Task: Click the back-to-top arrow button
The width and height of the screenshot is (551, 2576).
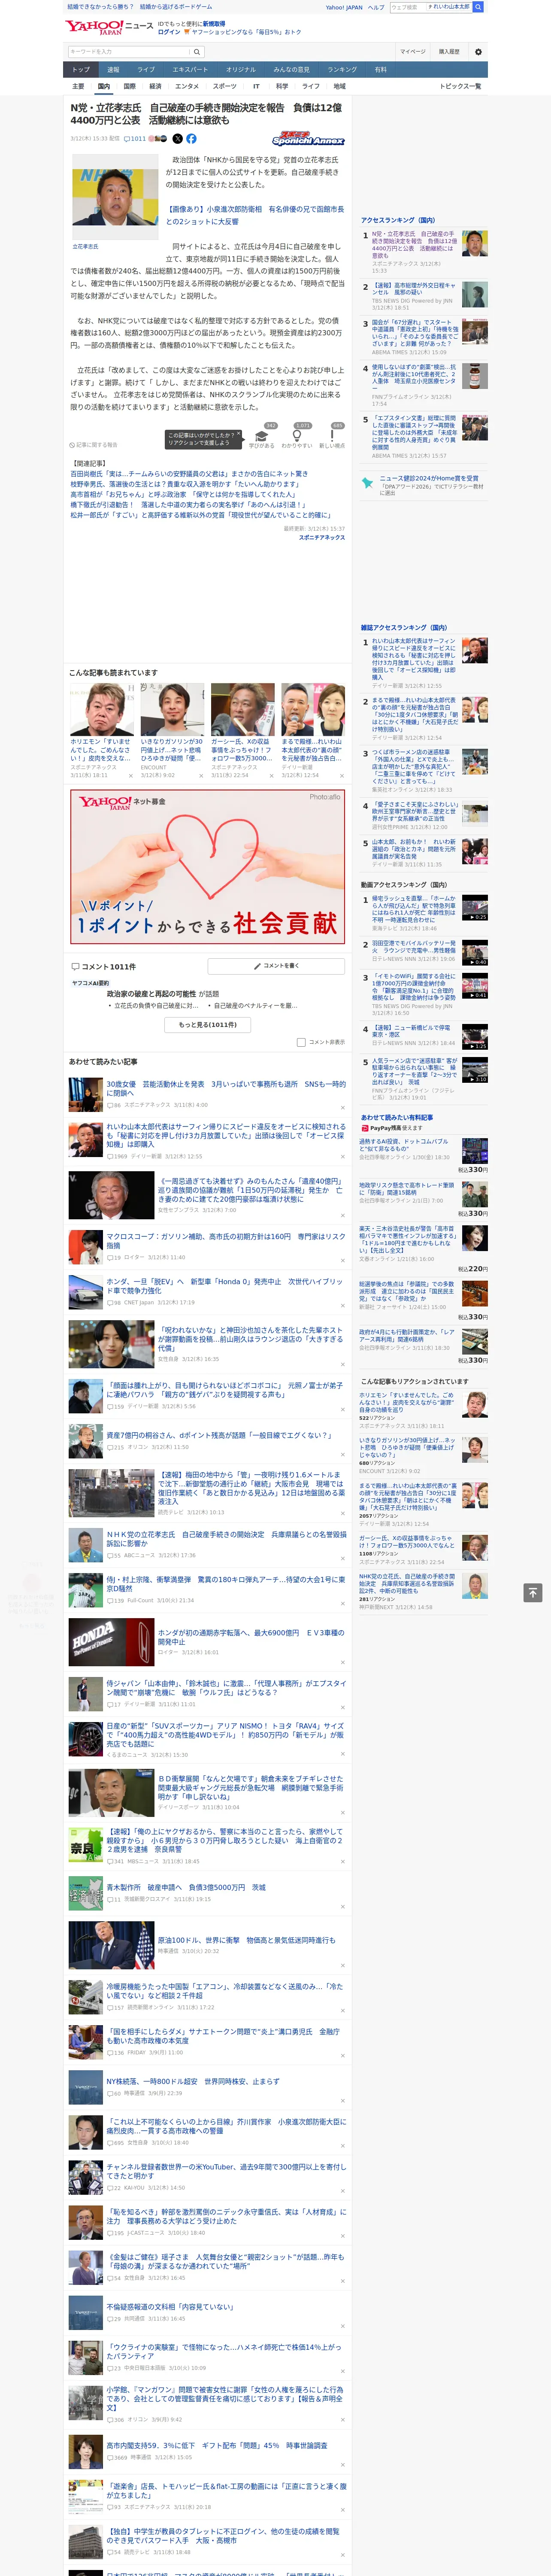Action: (533, 1593)
